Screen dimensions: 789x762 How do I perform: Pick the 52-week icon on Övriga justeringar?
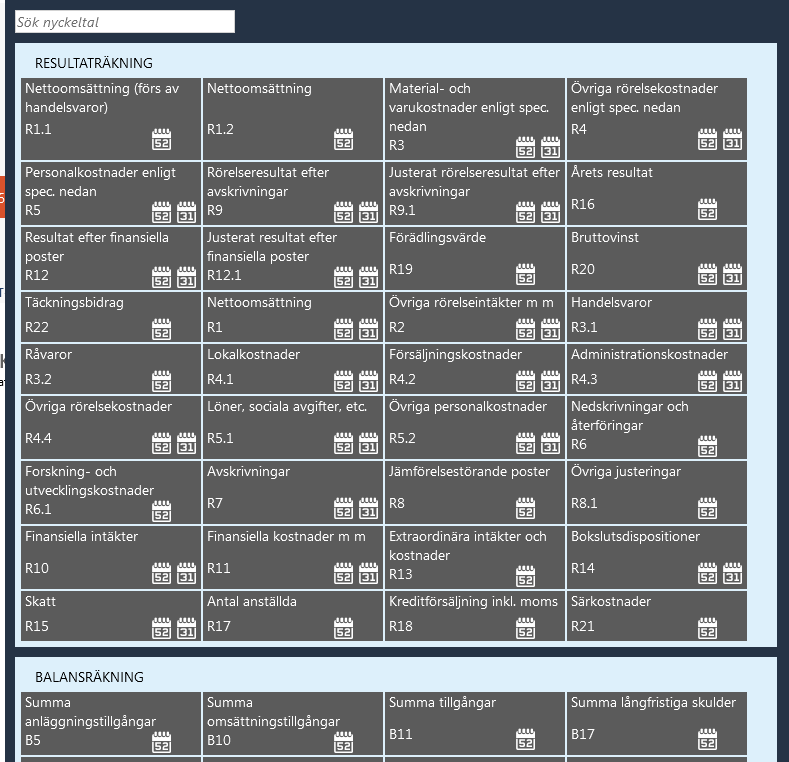tap(707, 508)
